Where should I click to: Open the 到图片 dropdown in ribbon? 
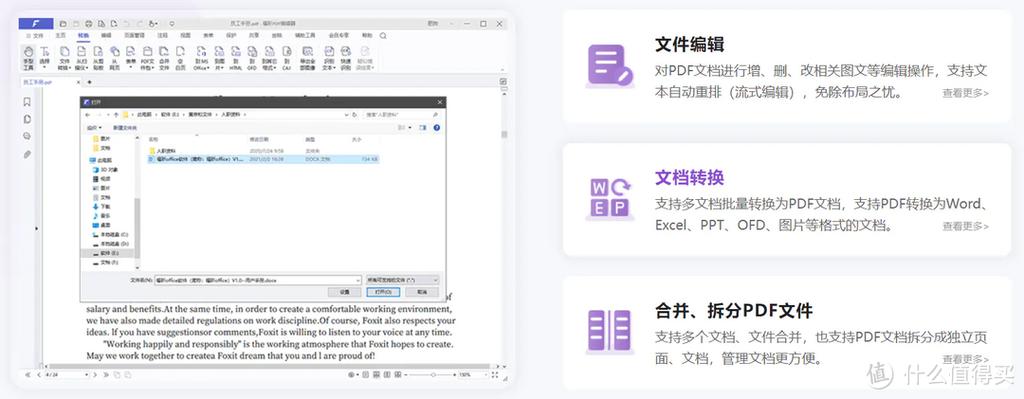tap(219, 58)
